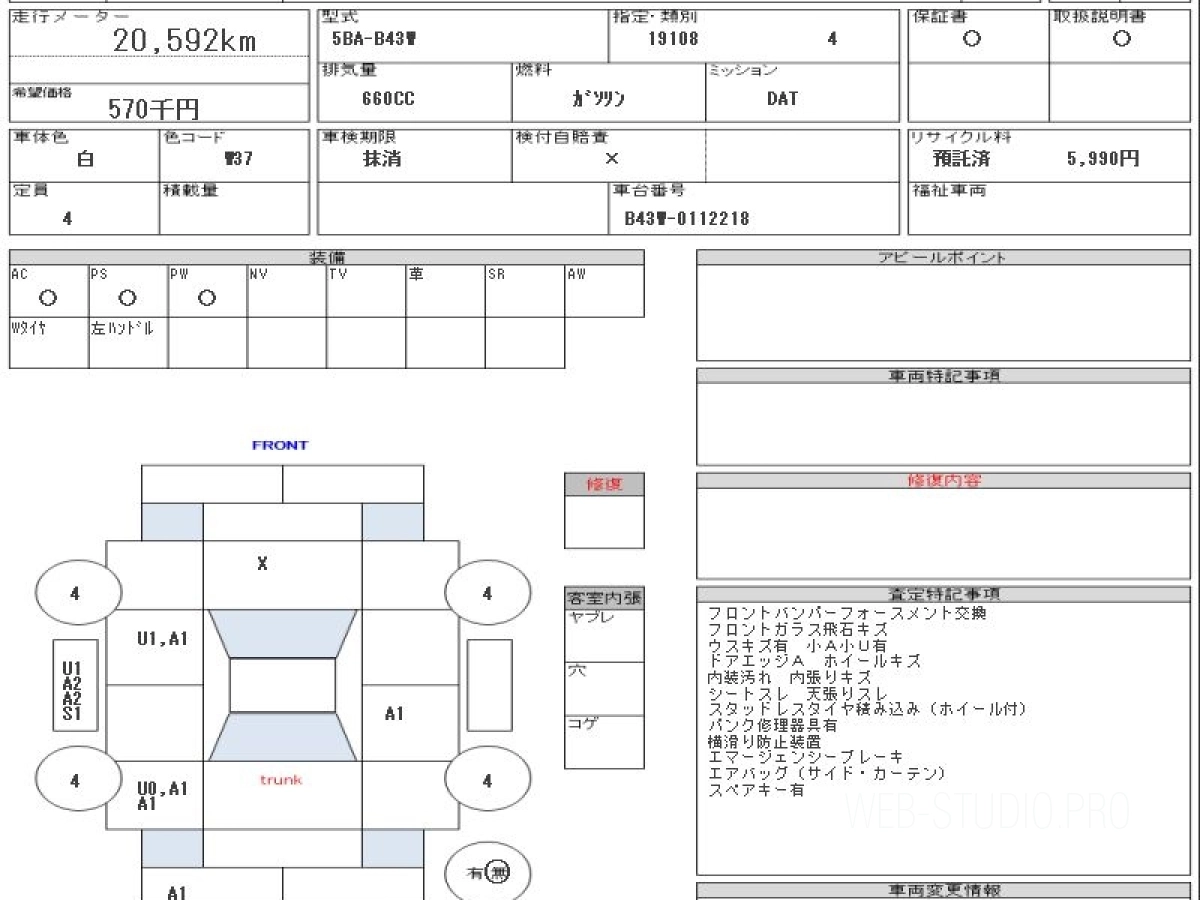Click the blue FRONT diagram label
This screenshot has height=900, width=1200.
pyautogui.click(x=280, y=445)
